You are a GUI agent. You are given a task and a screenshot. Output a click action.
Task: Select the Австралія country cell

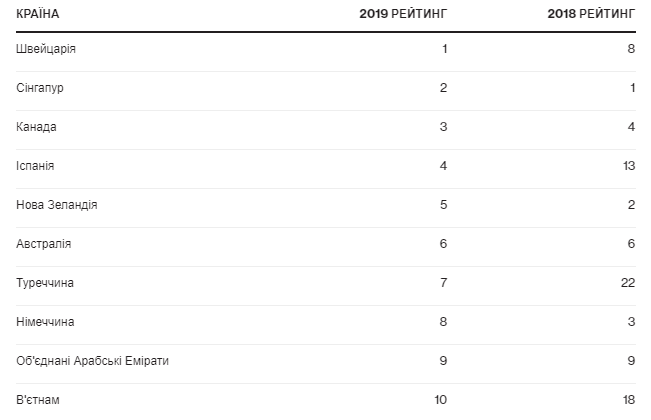click(44, 244)
